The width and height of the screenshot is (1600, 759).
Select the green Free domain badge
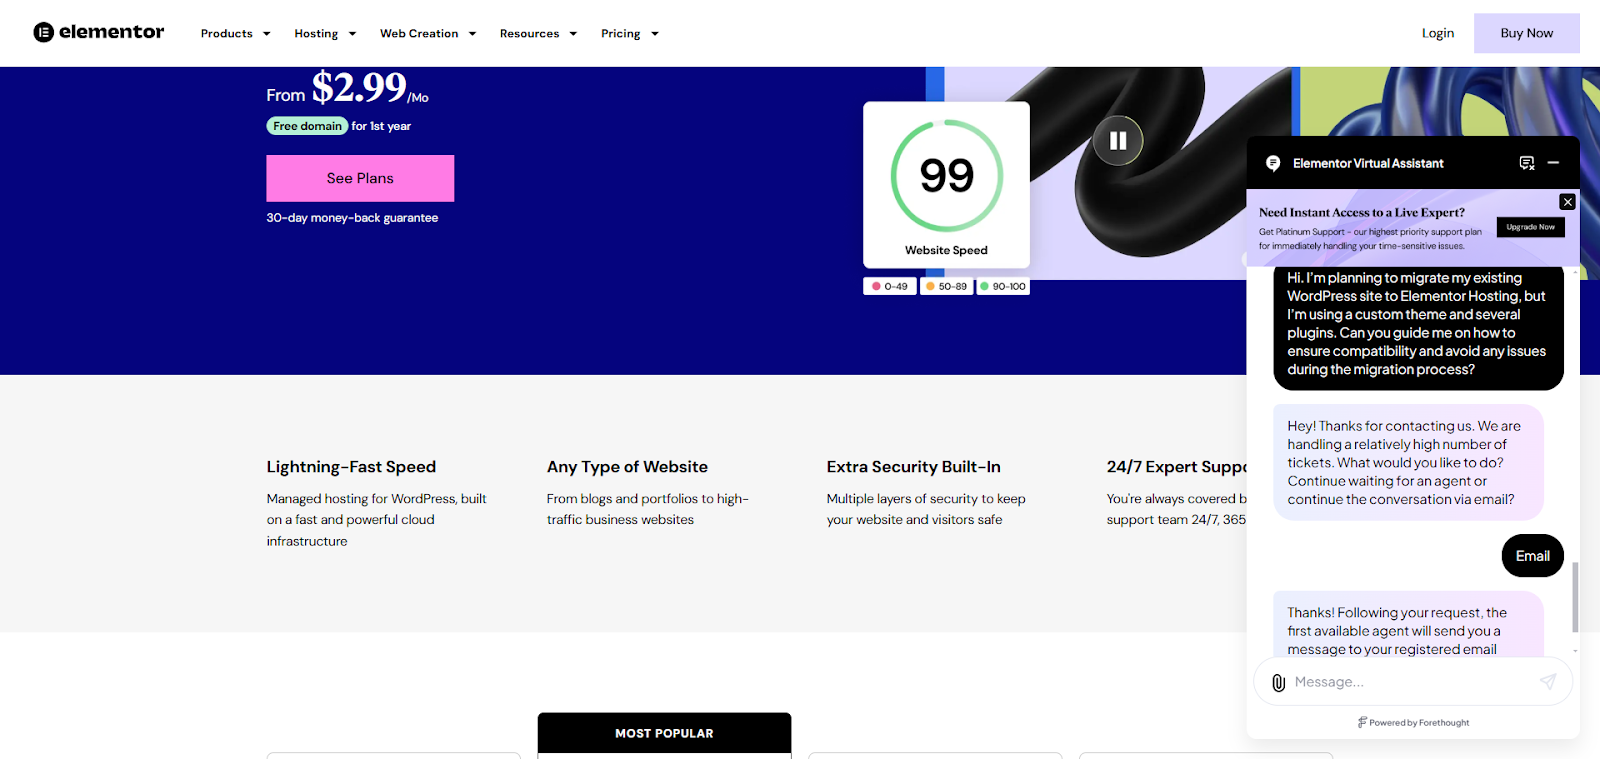[307, 126]
